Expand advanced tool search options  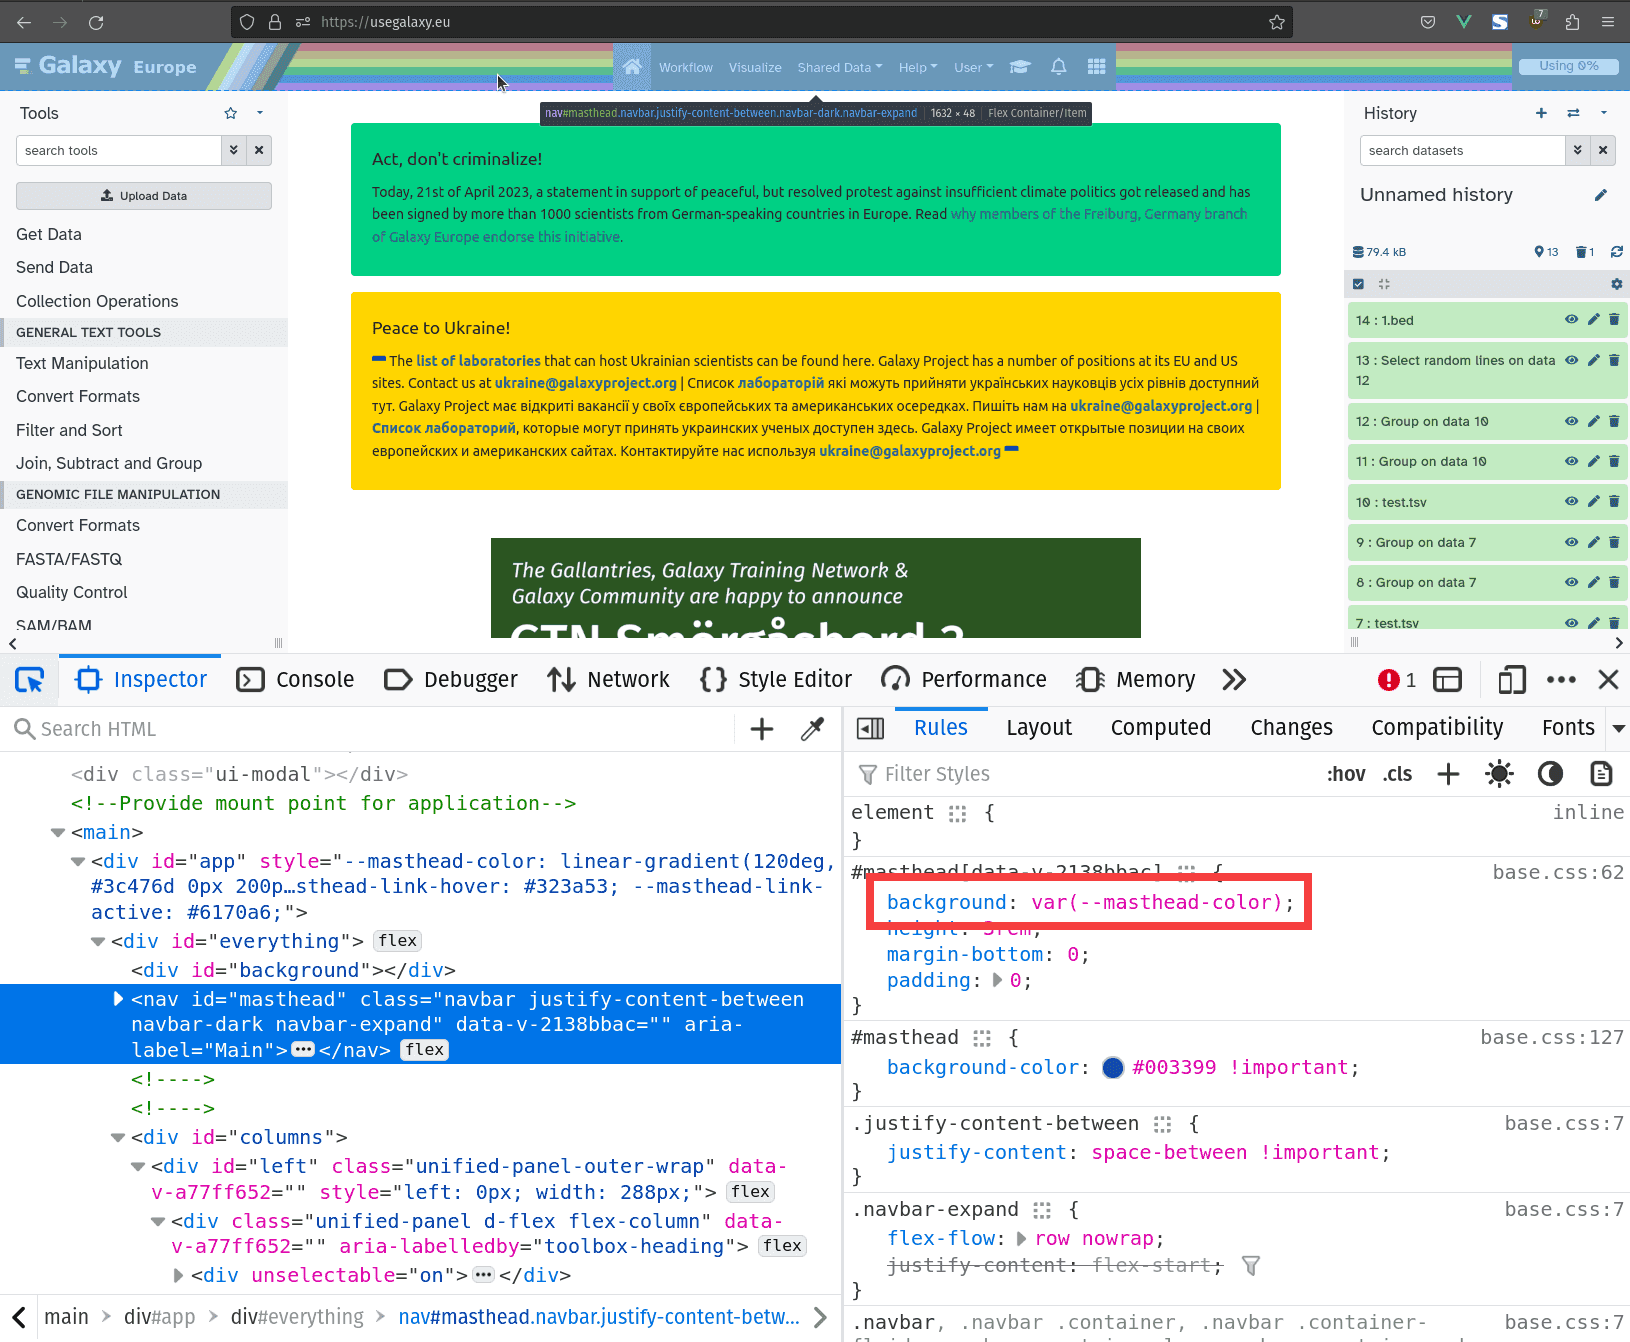coord(233,150)
